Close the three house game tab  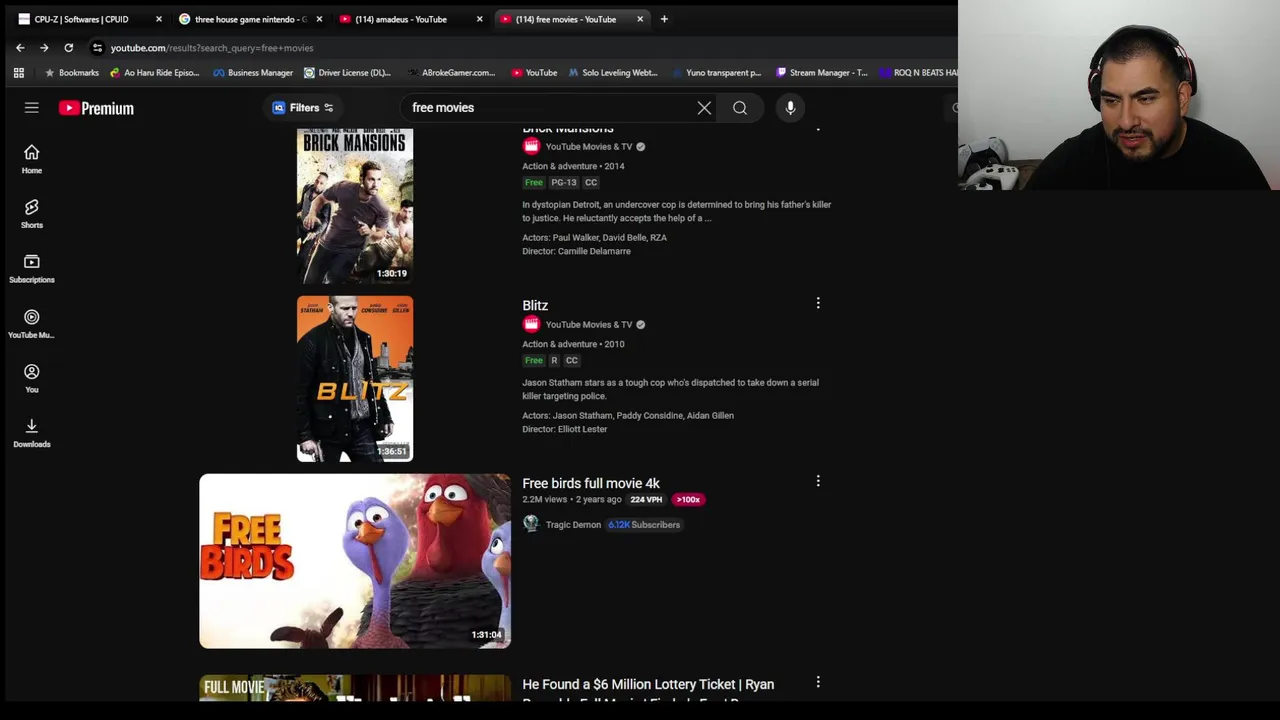pyautogui.click(x=319, y=19)
